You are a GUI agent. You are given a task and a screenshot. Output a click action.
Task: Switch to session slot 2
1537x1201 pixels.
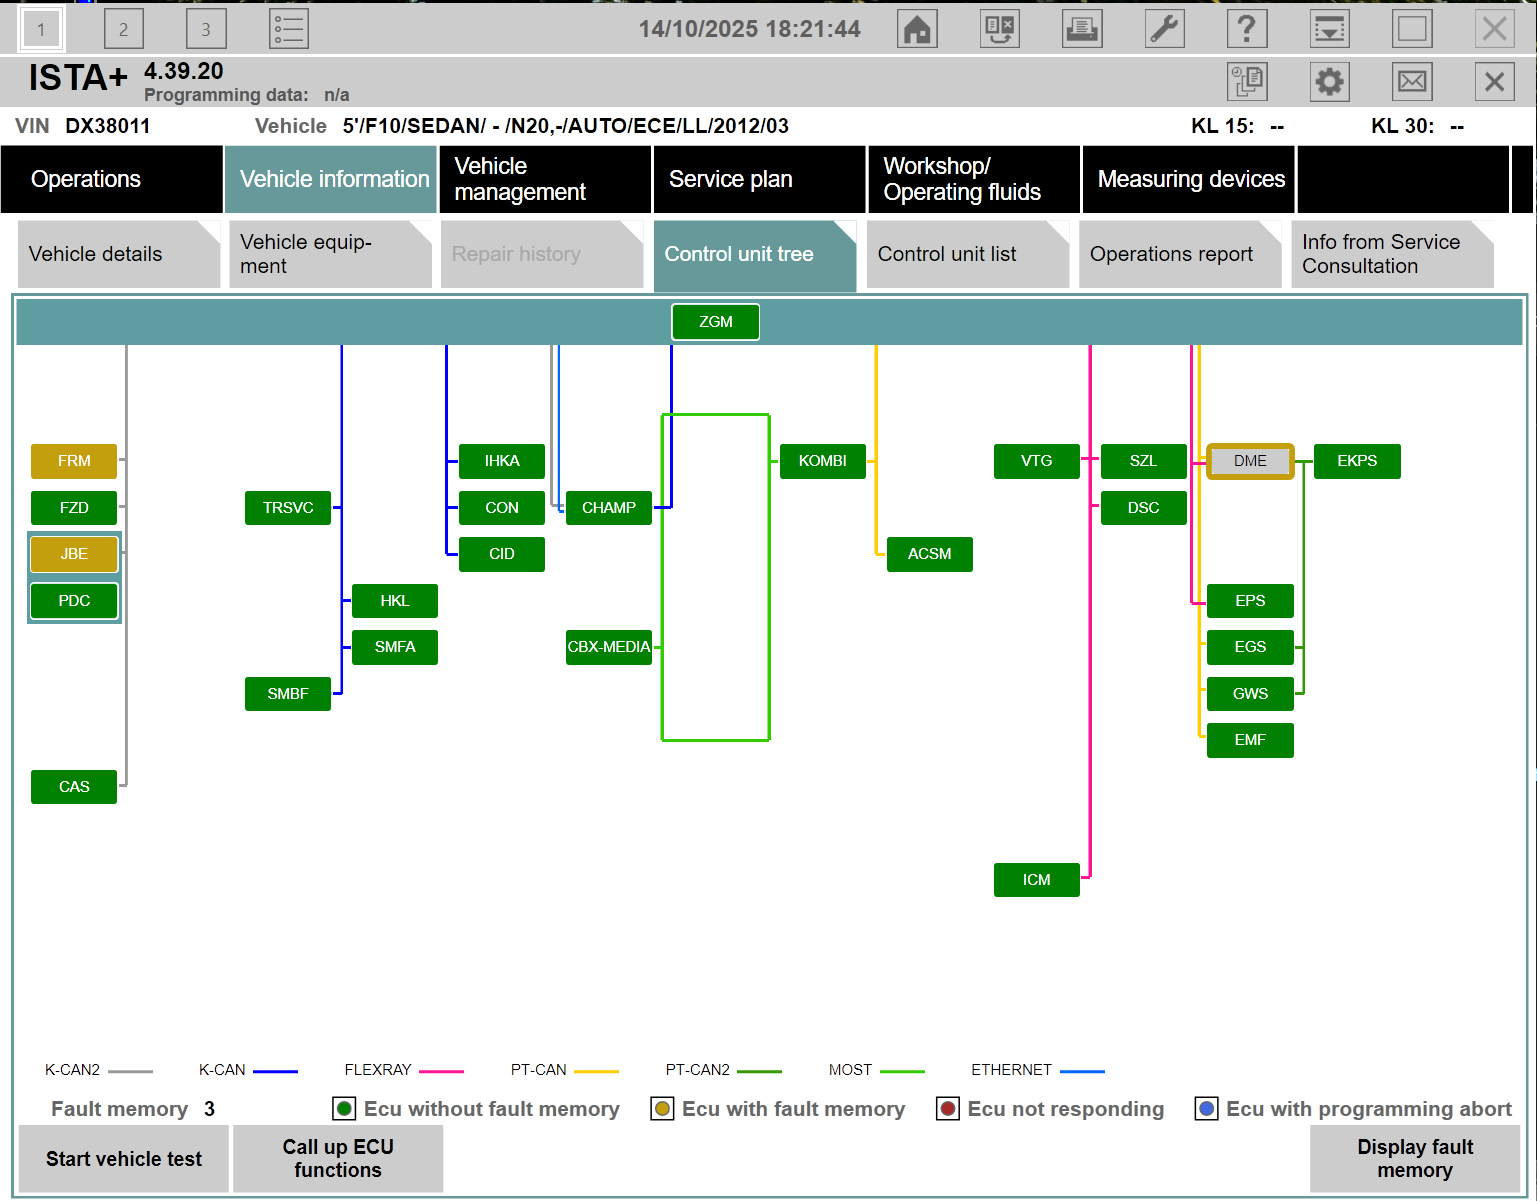(x=124, y=29)
